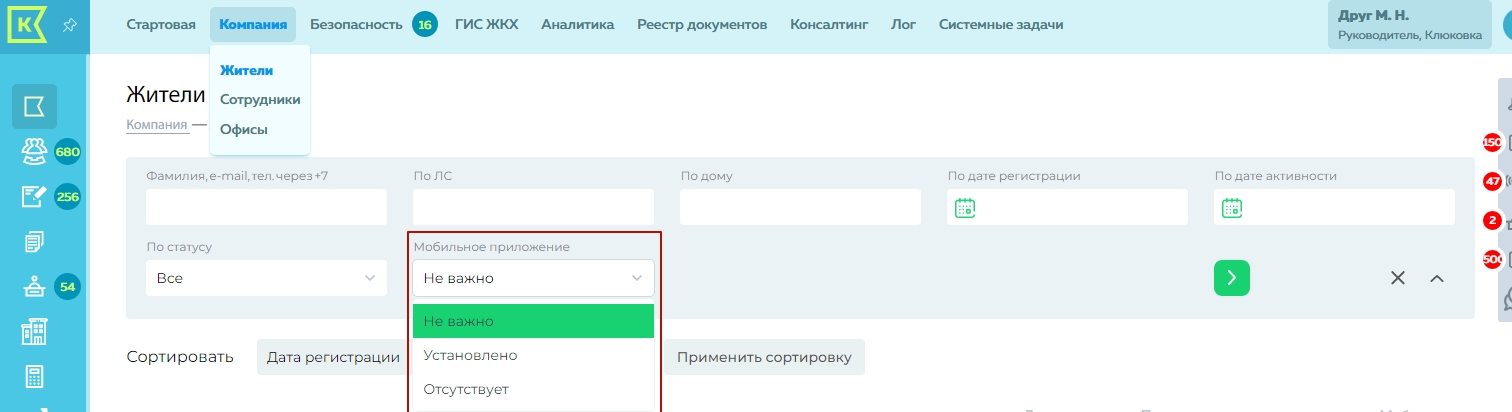
Task: Open the flag icon in left sidebar
Action: (34, 106)
